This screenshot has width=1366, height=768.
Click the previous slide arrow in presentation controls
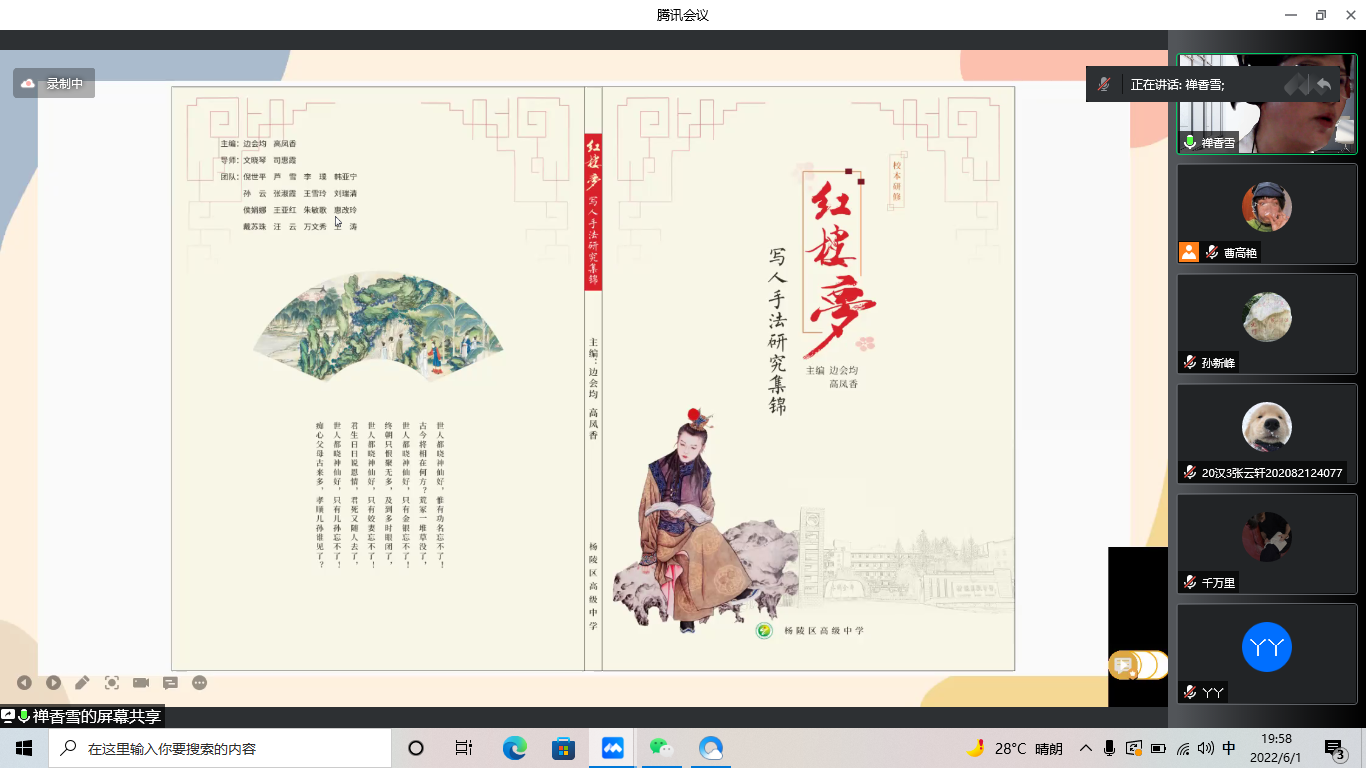pyautogui.click(x=24, y=683)
